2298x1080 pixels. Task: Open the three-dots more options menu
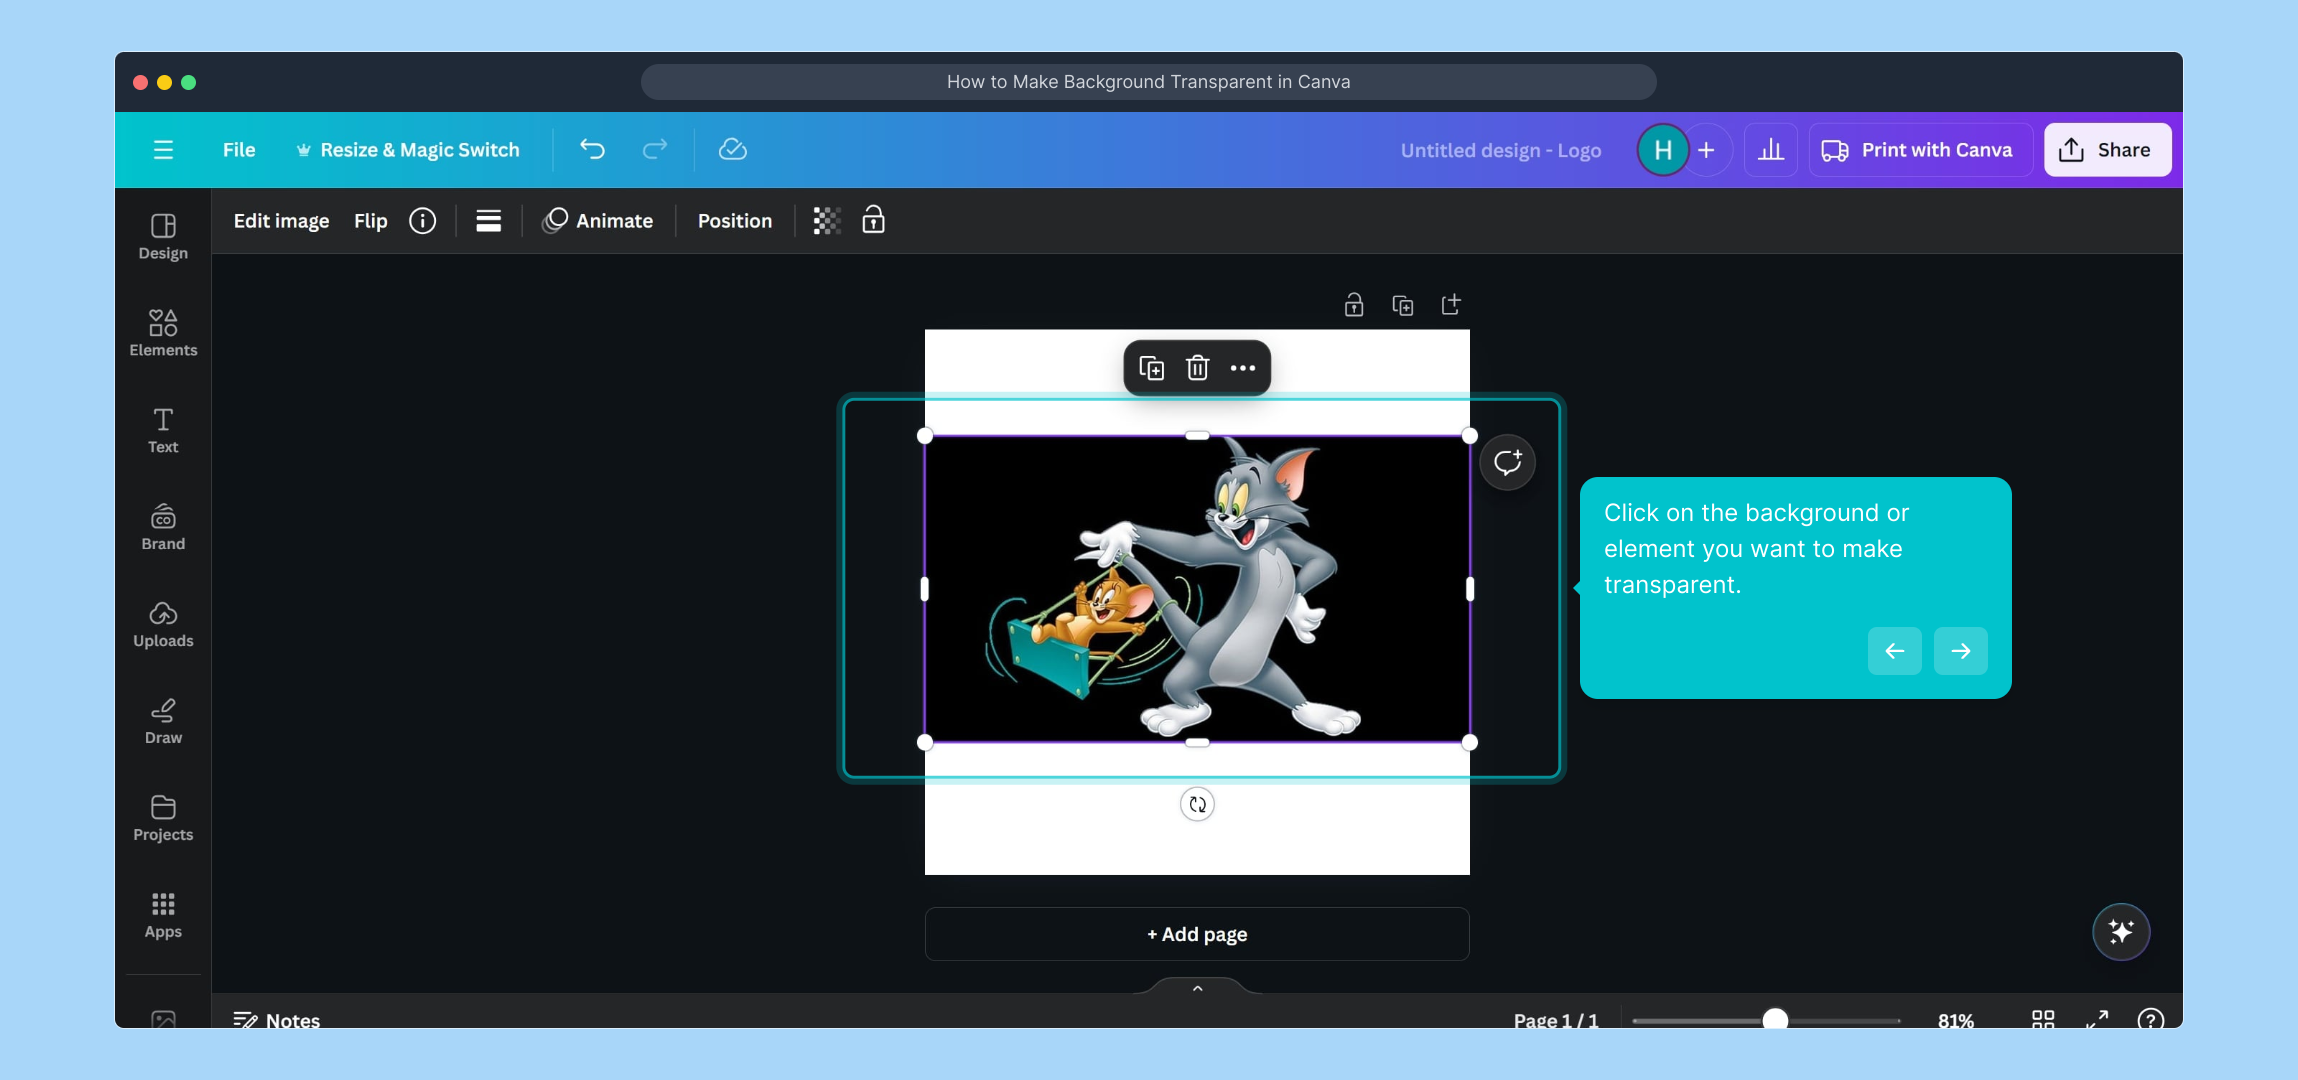1243,368
